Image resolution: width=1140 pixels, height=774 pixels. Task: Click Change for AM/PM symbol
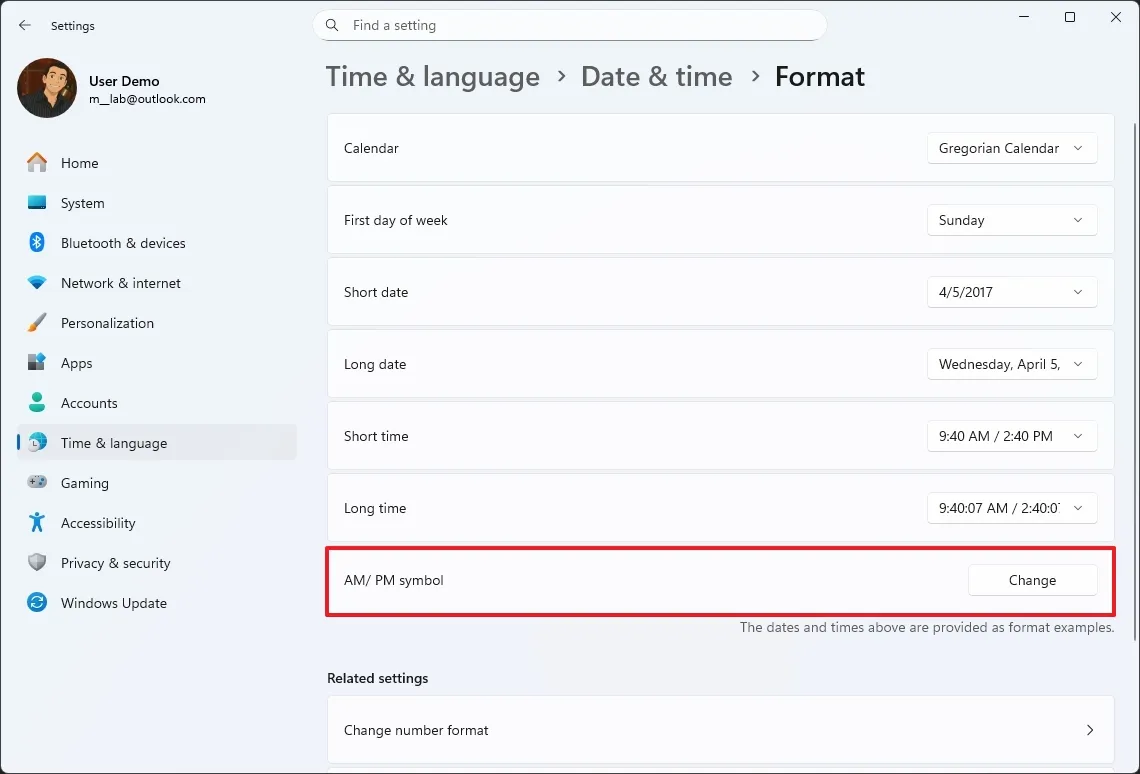[x=1032, y=580]
